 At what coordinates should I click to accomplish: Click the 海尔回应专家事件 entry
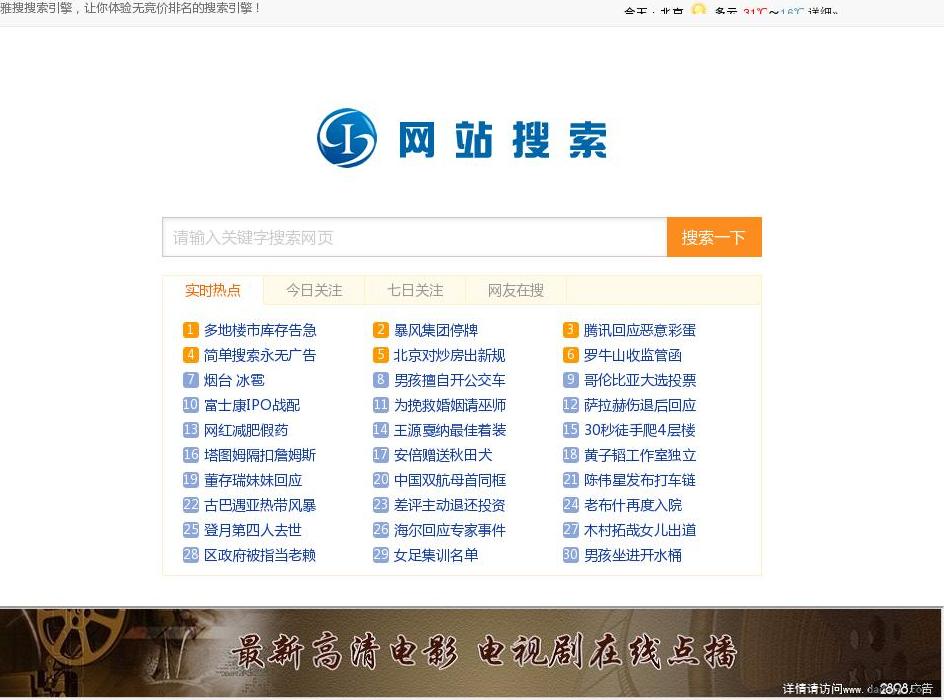450,530
